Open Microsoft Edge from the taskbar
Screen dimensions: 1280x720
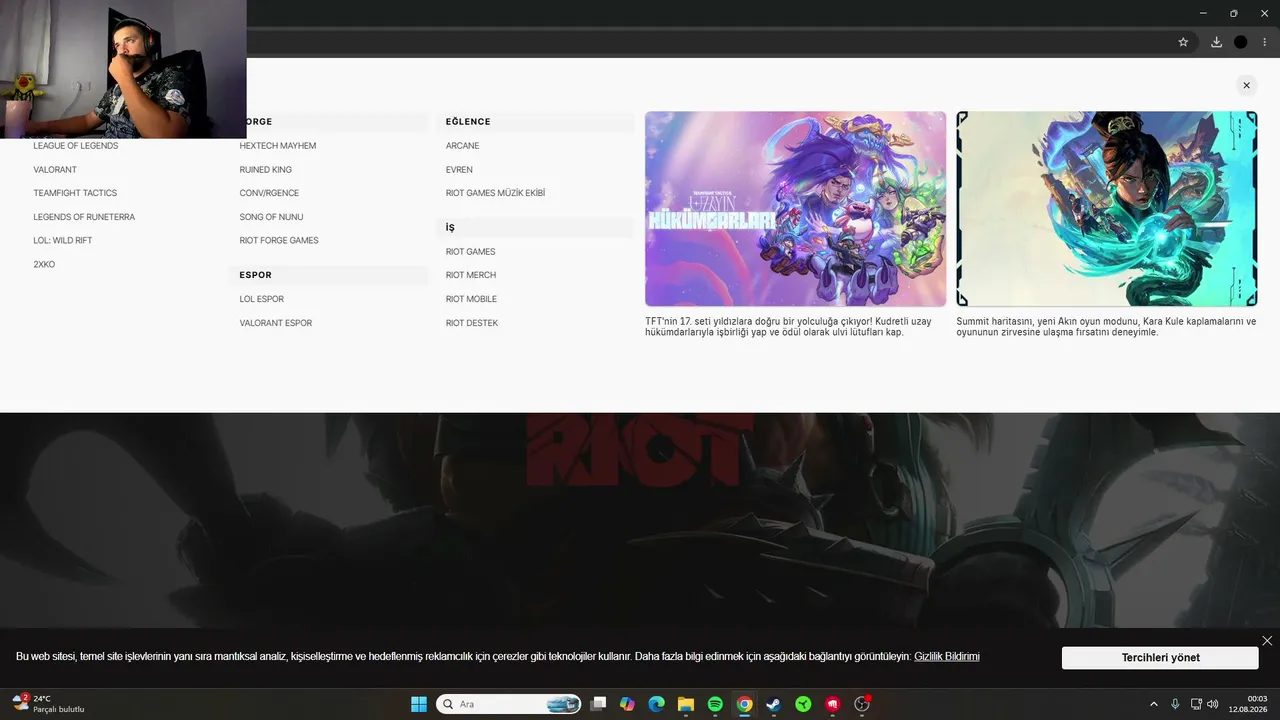coord(656,704)
